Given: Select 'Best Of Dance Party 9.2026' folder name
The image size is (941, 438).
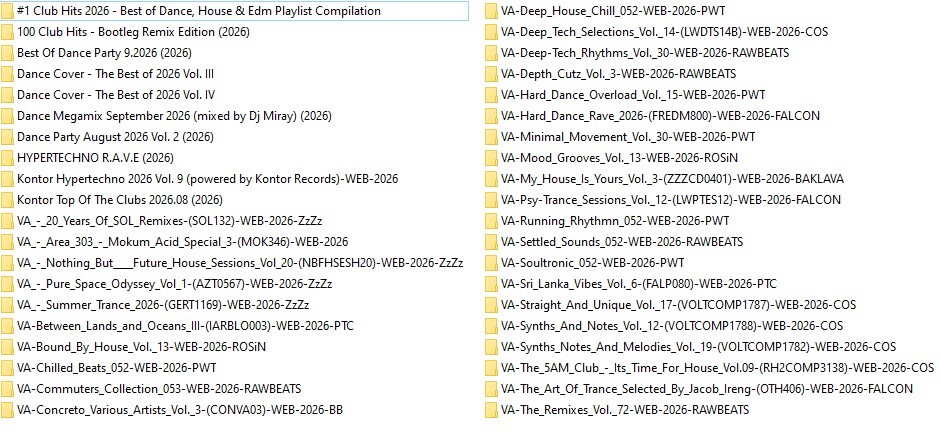Looking at the screenshot, I should click(104, 53).
